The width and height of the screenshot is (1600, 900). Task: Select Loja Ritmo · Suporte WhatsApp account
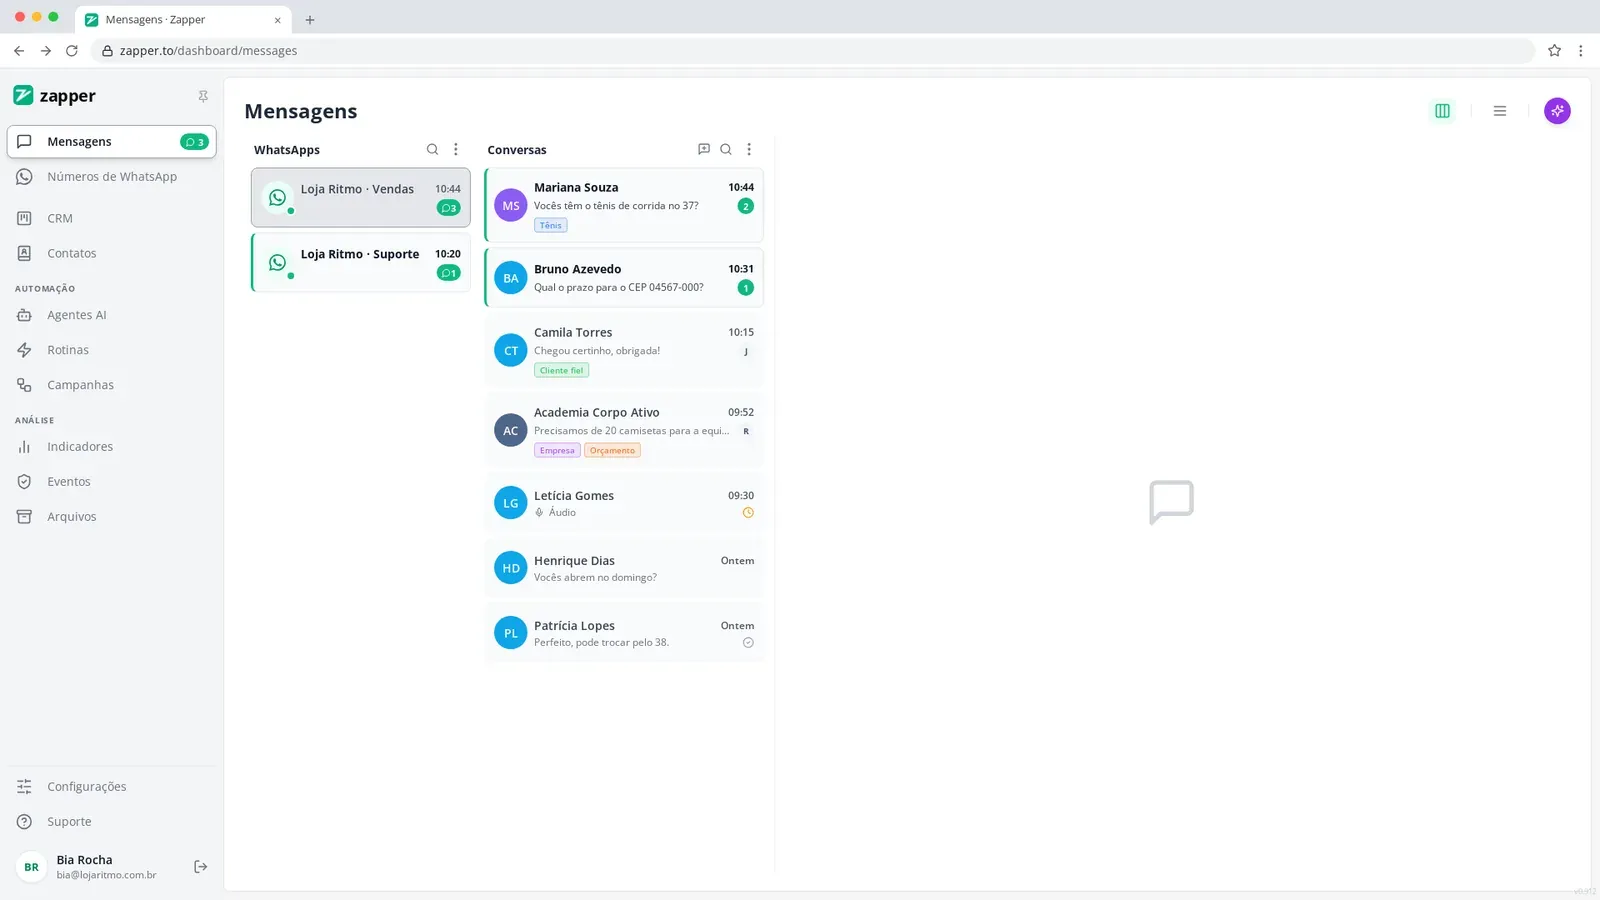tap(361, 263)
